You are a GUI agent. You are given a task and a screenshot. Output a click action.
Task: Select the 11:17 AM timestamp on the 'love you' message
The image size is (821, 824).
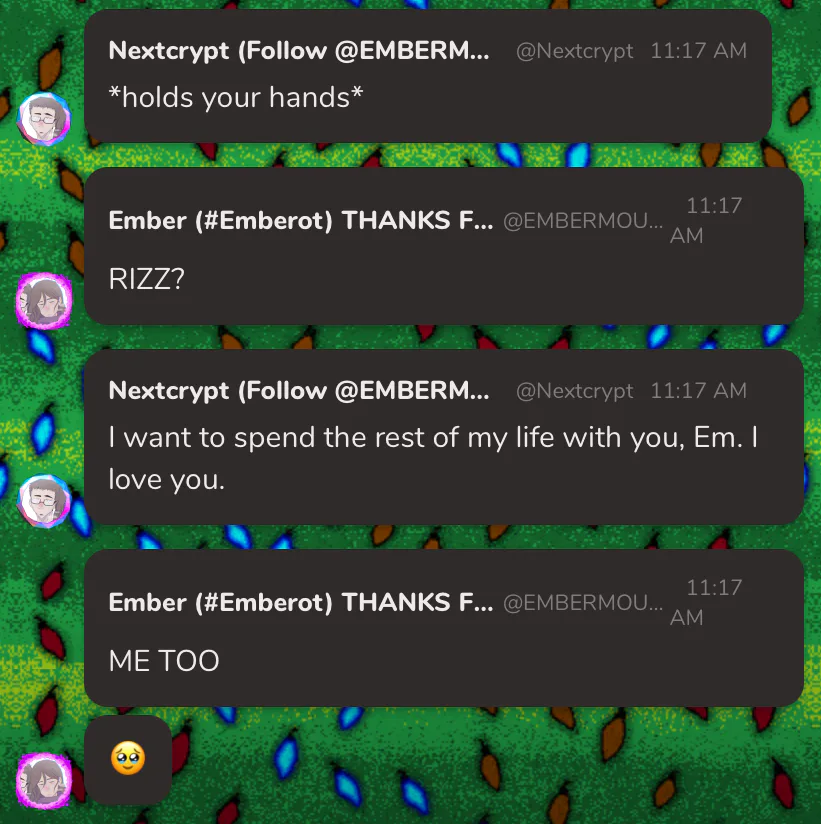click(x=699, y=390)
